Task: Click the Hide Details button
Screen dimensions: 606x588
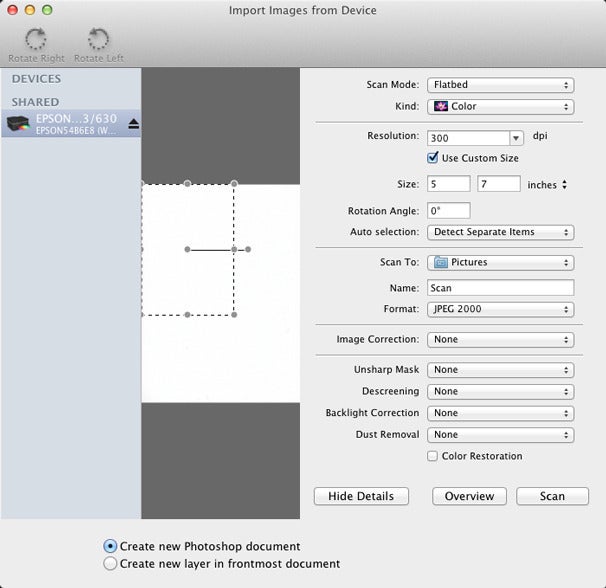Action: coord(361,496)
